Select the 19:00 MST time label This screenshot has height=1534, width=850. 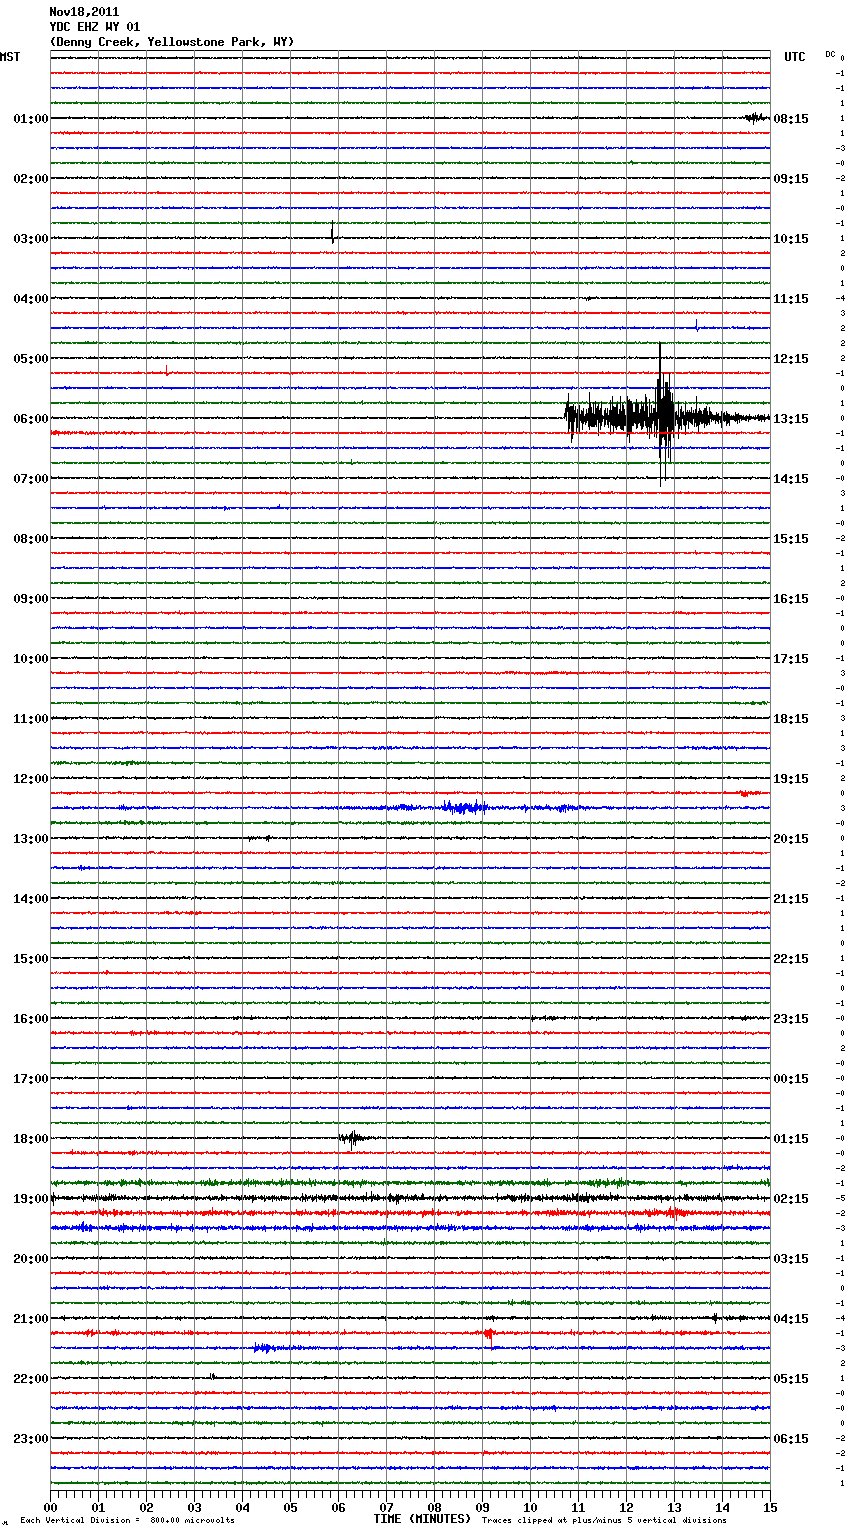tap(30, 1199)
